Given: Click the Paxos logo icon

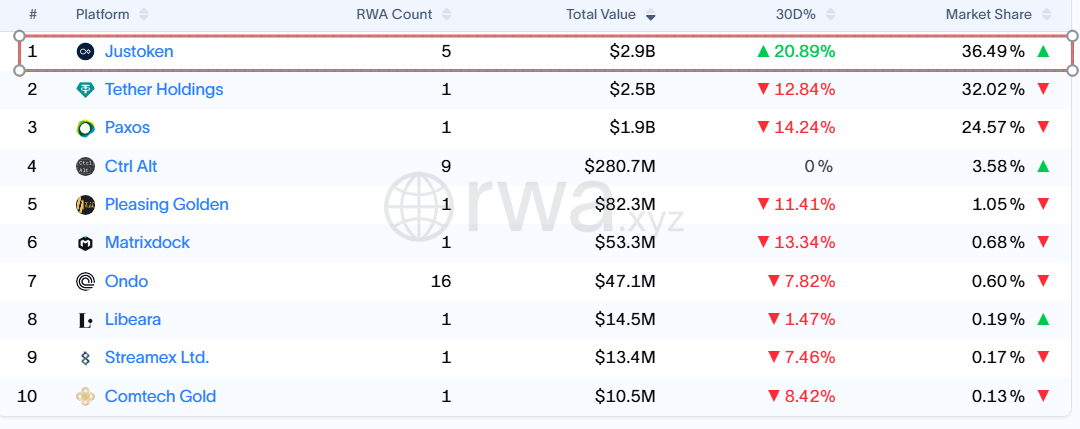Looking at the screenshot, I should 85,128.
